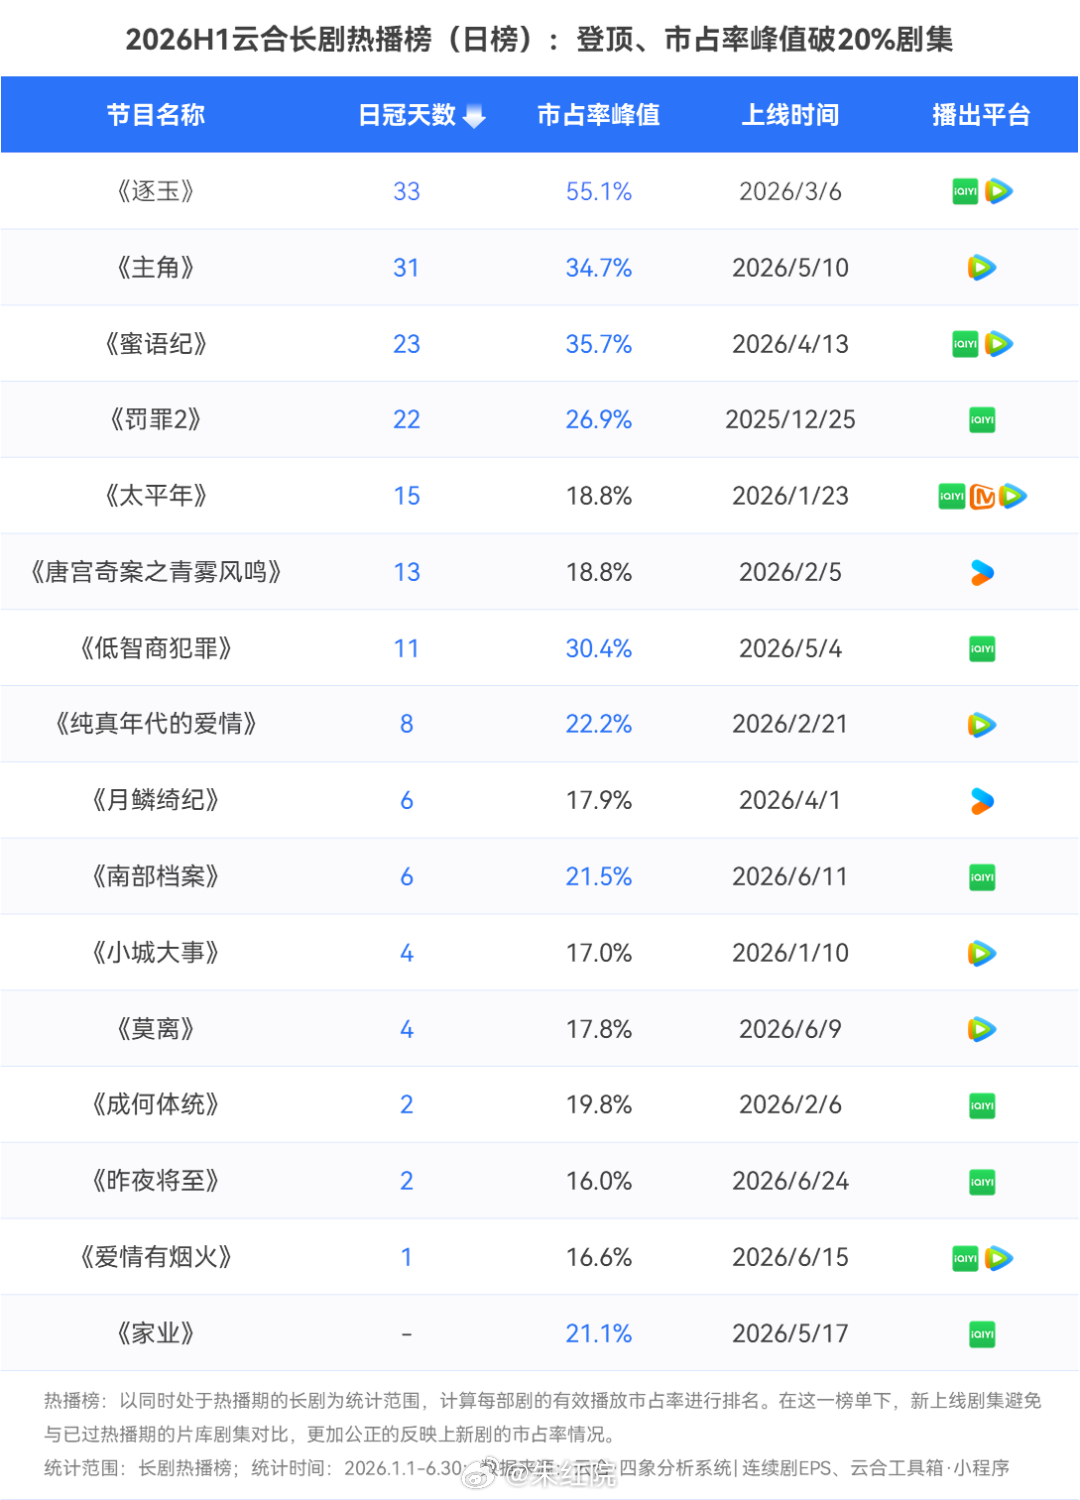Click the 21.5% peak share value
This screenshot has height=1500, width=1080.
pyautogui.click(x=599, y=877)
